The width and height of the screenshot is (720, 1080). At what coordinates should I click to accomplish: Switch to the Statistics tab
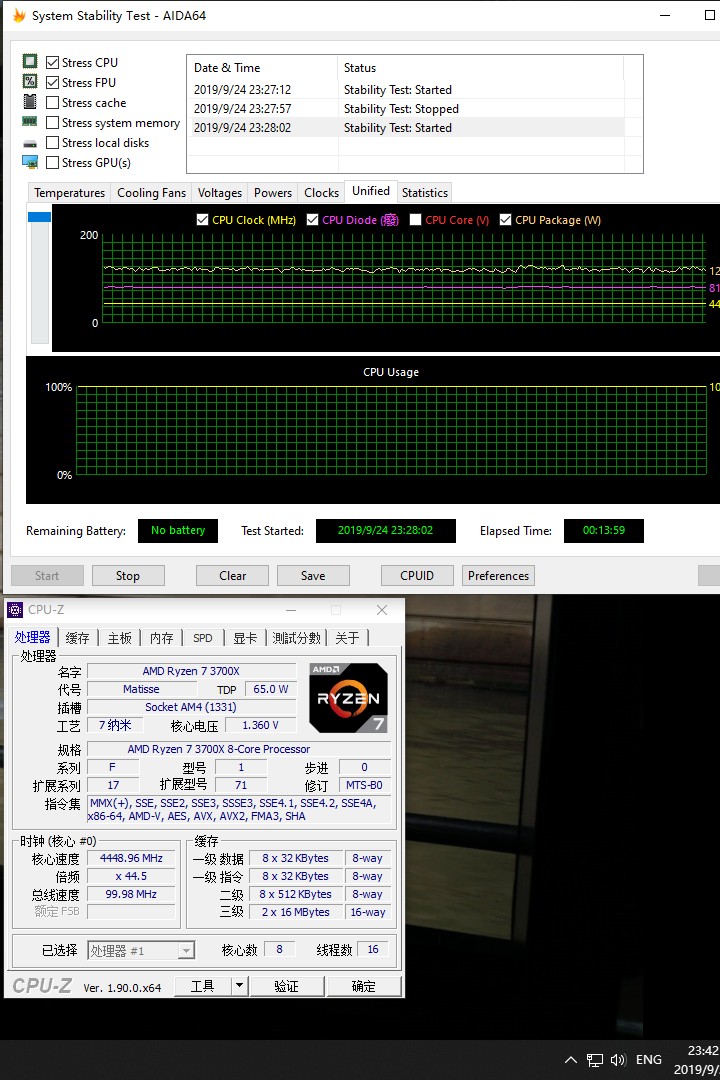point(425,193)
